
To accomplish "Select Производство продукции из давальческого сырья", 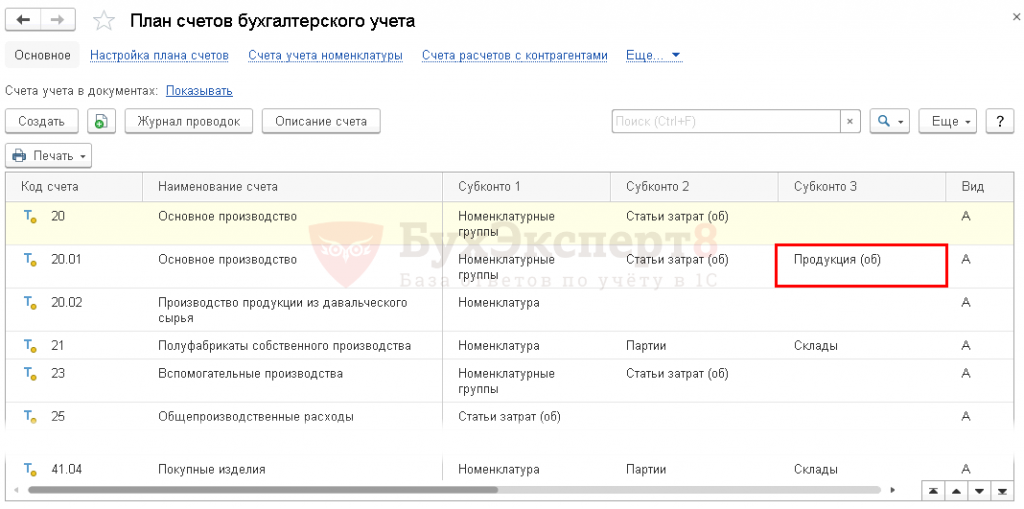I will click(283, 310).
